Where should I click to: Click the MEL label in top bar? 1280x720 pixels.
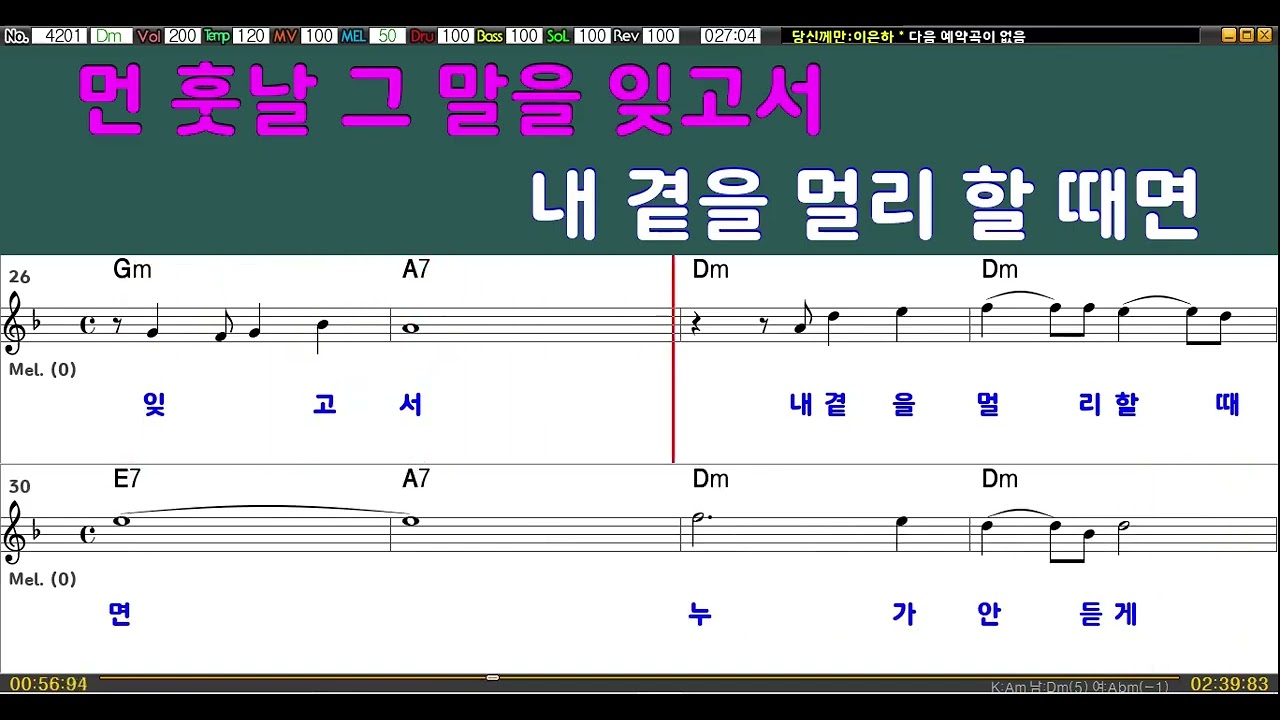353,36
